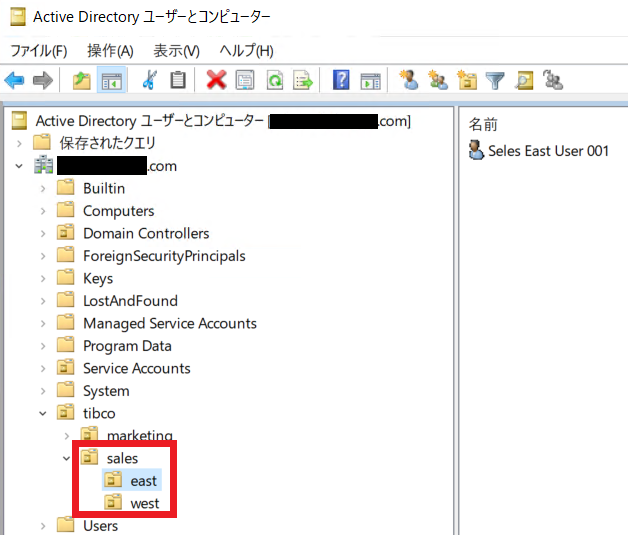This screenshot has width=628, height=535.
Task: Expand the Keys container
Action: coord(43,278)
